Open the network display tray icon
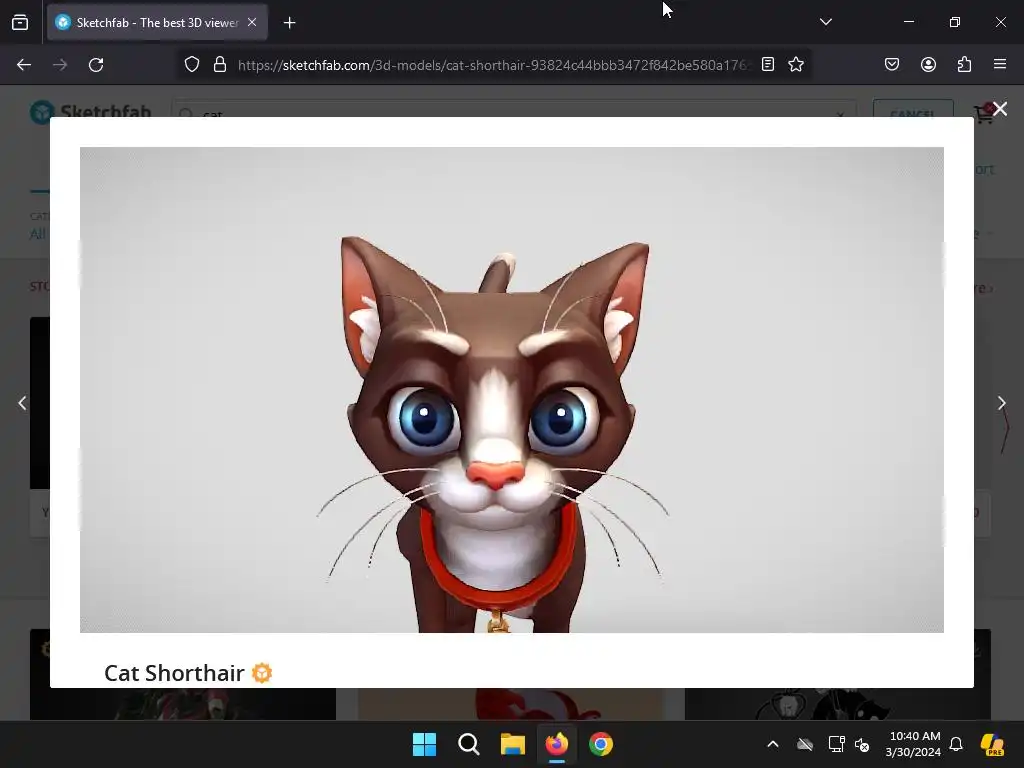Viewport: 1024px width, 768px height. coord(836,744)
